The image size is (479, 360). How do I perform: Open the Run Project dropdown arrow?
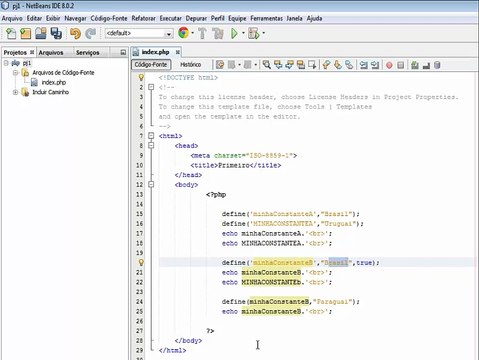(x=243, y=33)
